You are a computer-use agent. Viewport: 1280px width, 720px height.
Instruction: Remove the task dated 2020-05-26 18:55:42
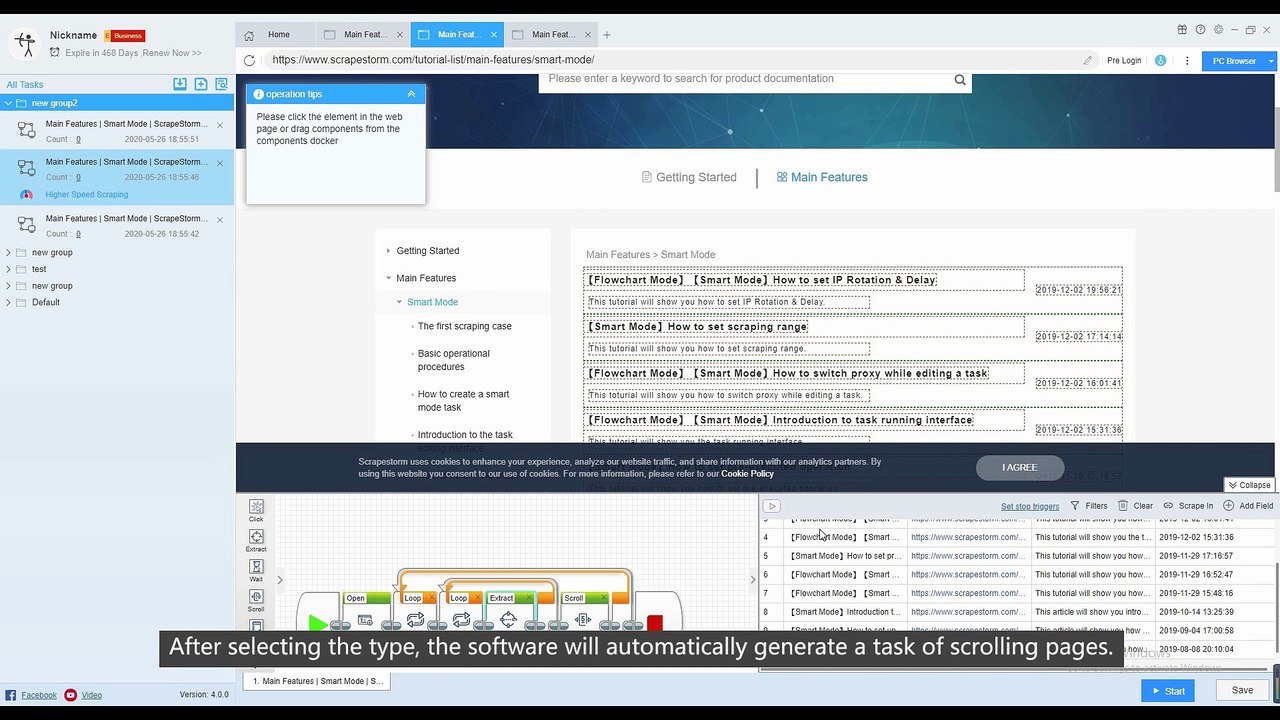(x=220, y=219)
